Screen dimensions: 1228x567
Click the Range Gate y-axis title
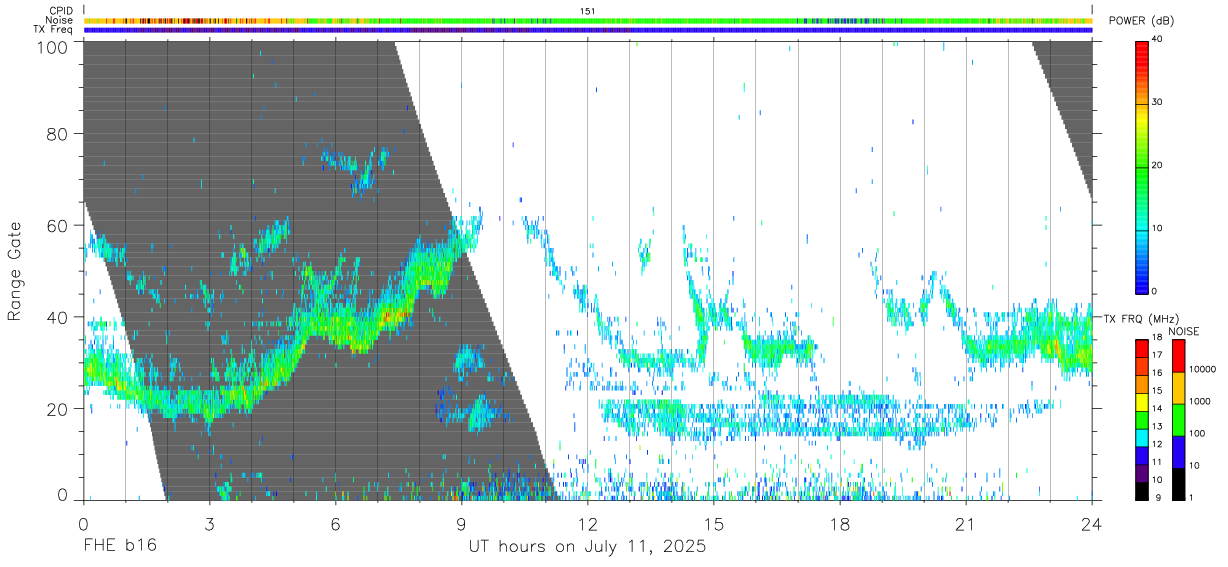pos(16,272)
